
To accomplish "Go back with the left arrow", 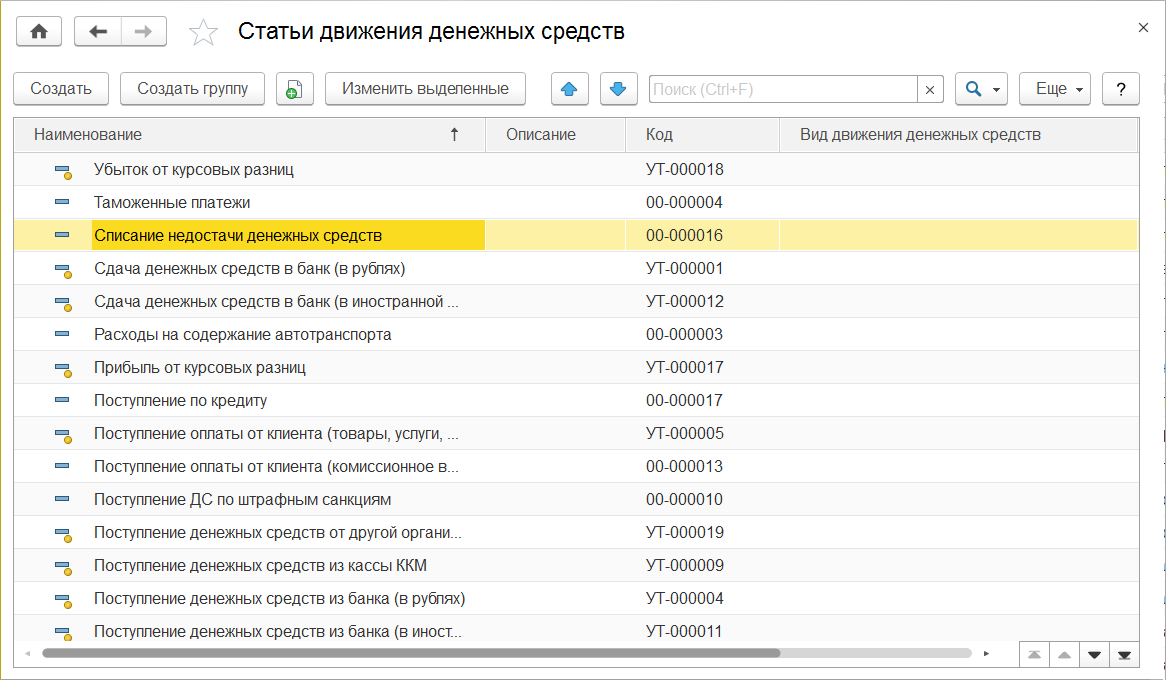I will 98,31.
